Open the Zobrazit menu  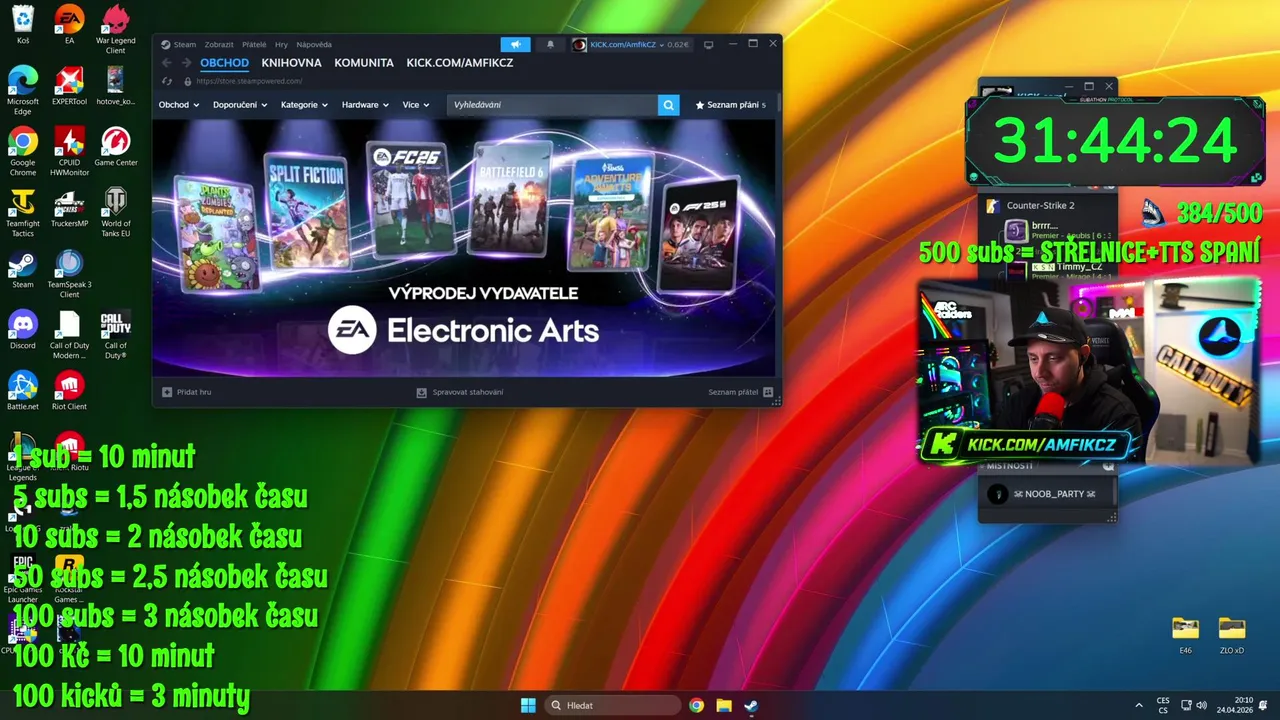pyautogui.click(x=219, y=44)
